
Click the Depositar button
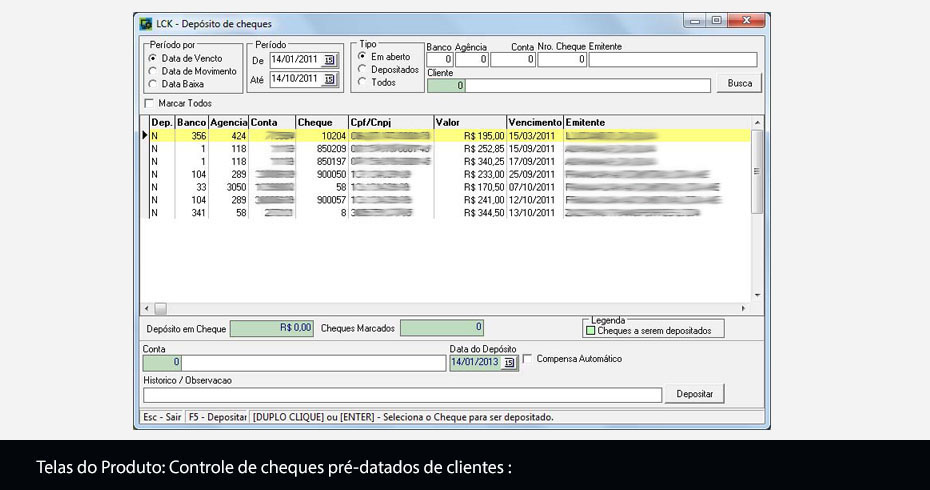(695, 394)
